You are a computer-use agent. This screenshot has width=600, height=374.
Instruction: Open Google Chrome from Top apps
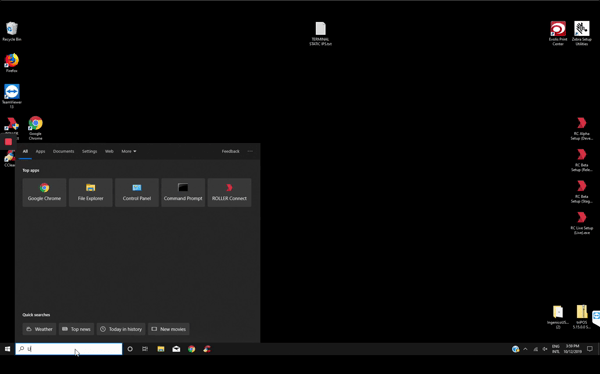click(44, 192)
